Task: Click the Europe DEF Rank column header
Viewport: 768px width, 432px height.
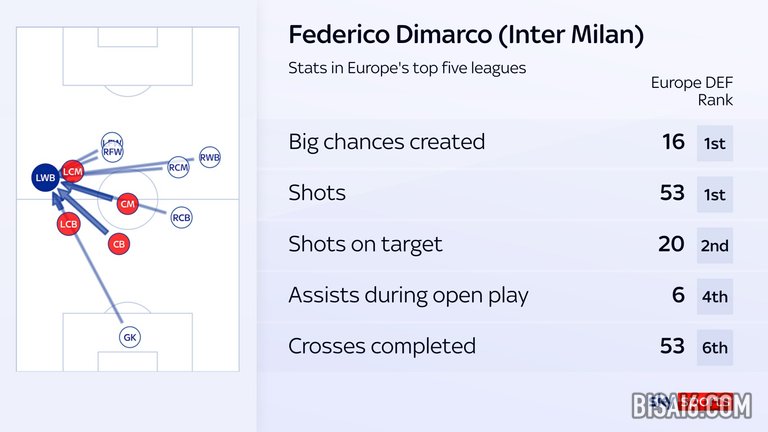Action: 692,91
